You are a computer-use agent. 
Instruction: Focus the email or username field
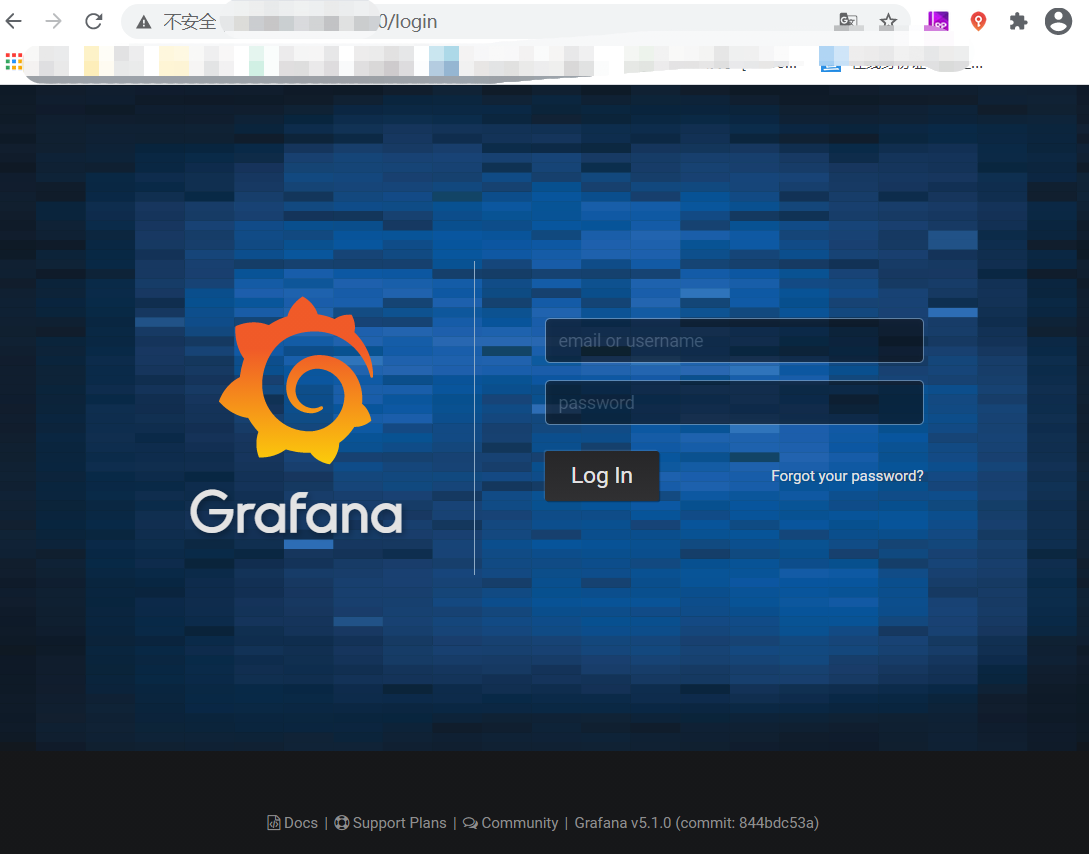[x=734, y=341]
